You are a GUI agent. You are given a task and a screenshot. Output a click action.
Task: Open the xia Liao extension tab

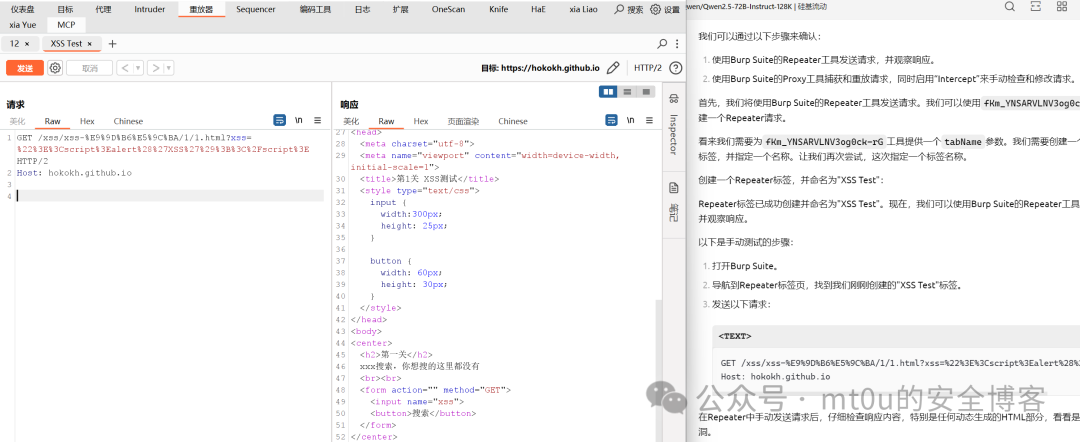point(584,10)
